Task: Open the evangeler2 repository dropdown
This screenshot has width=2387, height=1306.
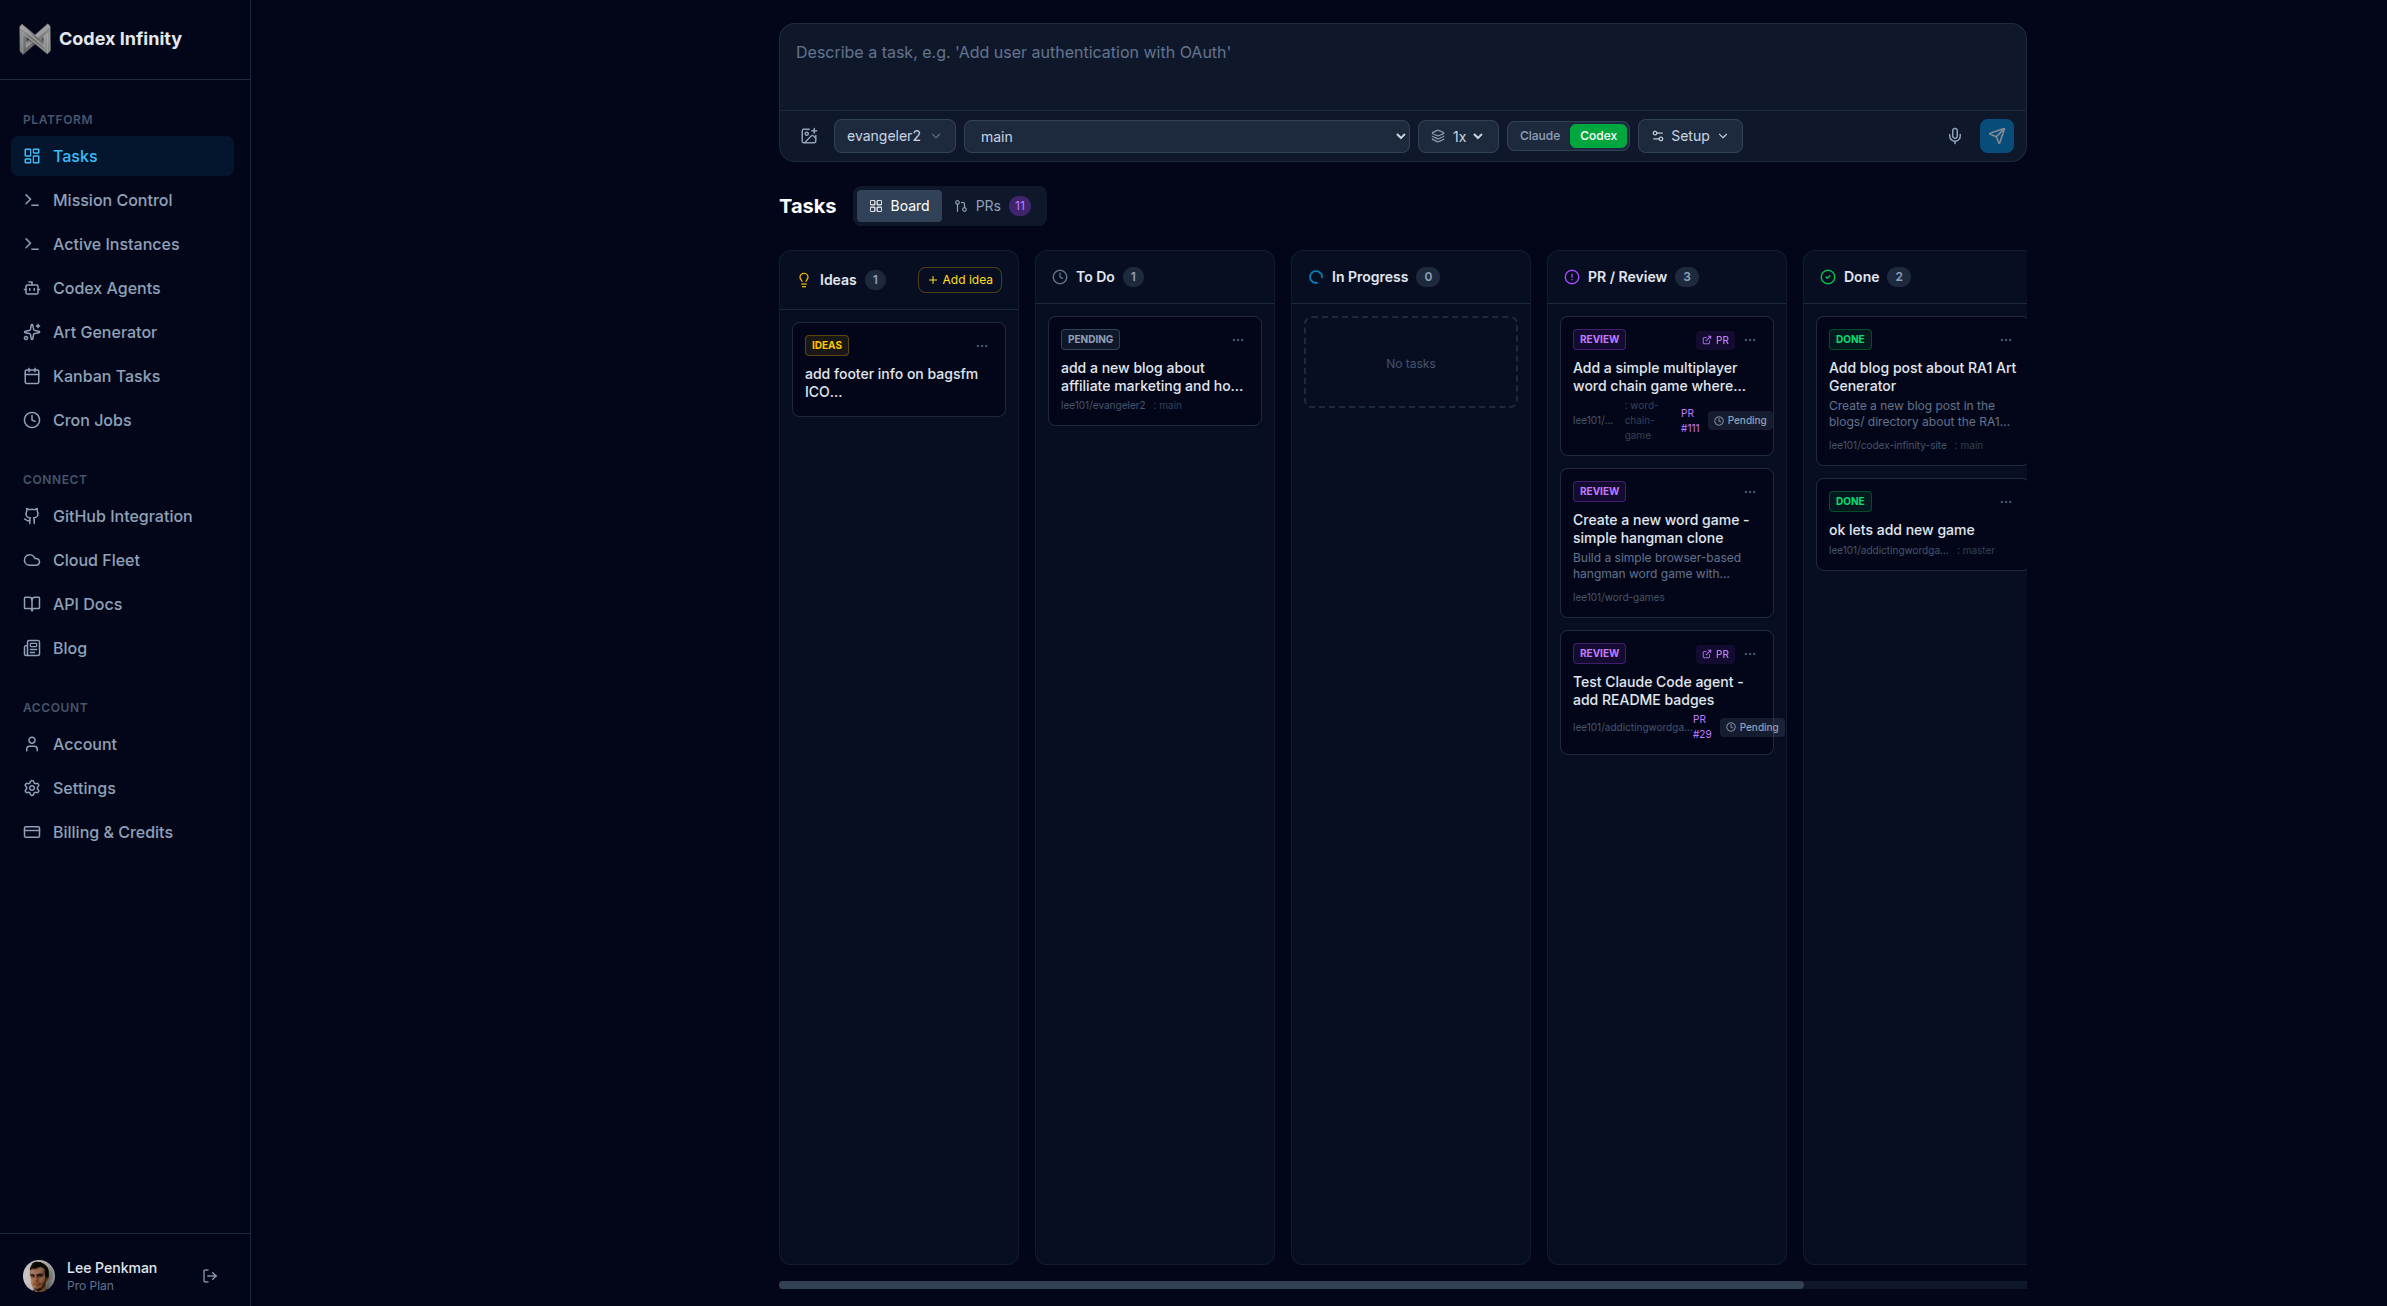Action: coord(892,136)
